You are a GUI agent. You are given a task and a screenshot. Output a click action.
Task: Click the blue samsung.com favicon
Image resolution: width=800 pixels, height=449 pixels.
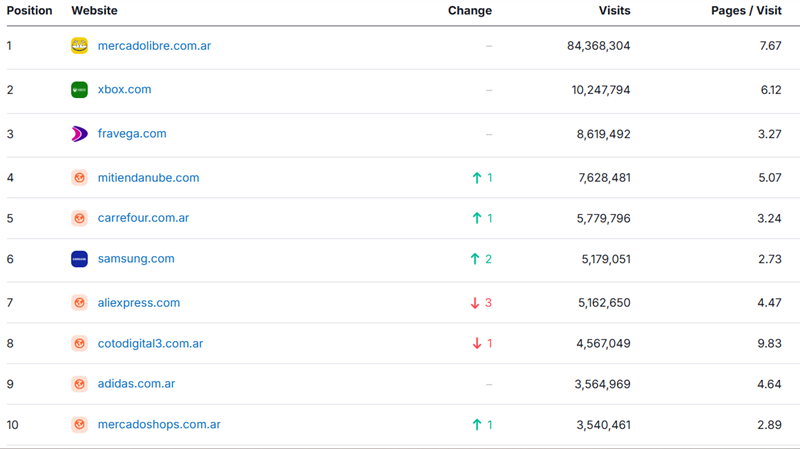pyautogui.click(x=79, y=259)
